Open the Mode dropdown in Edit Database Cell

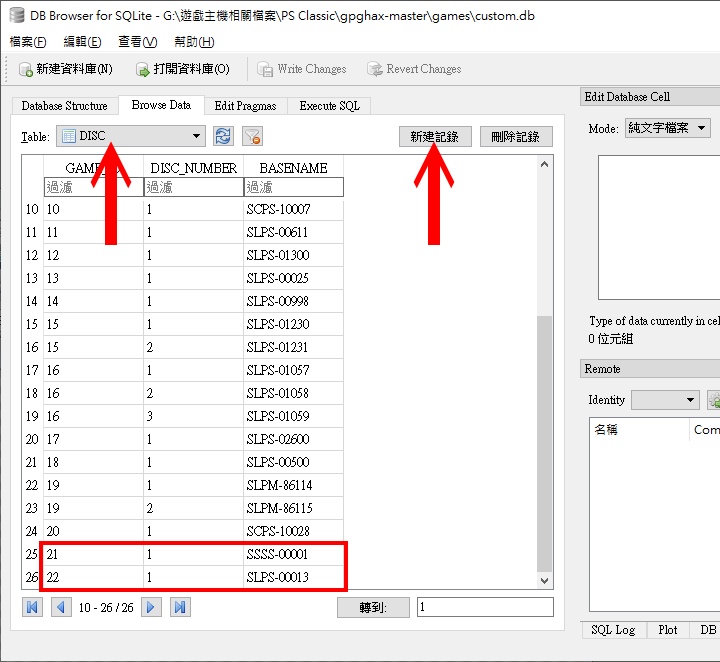[668, 128]
